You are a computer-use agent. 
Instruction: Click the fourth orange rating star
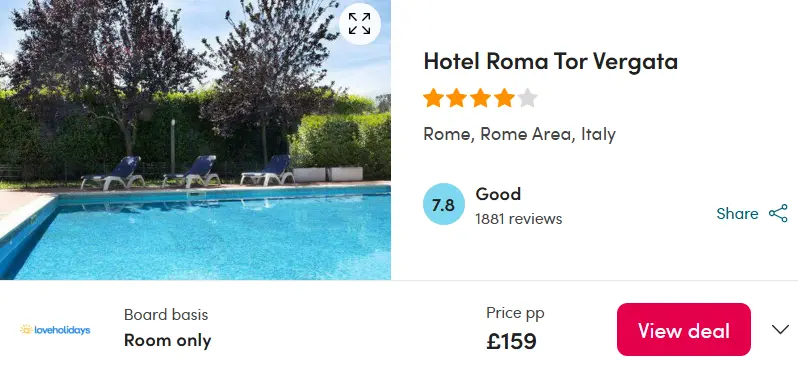coord(504,98)
